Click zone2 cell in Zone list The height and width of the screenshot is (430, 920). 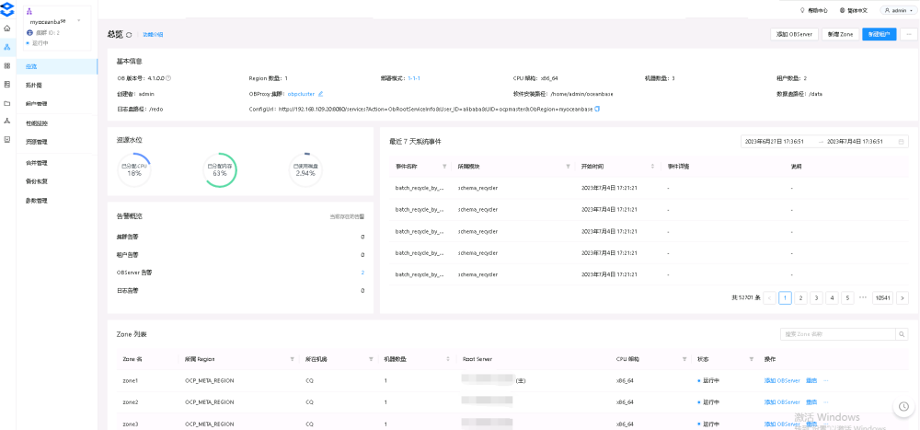pos(130,402)
